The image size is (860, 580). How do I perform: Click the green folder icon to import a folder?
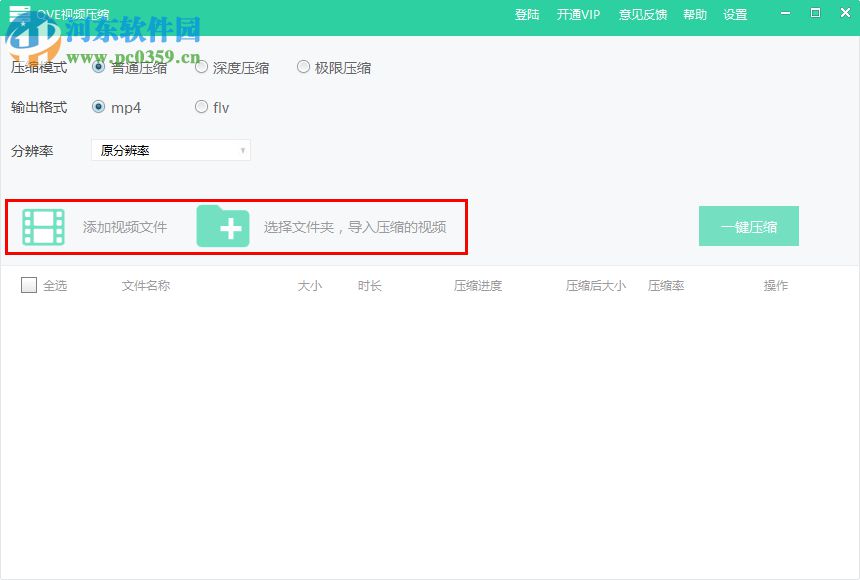(x=224, y=226)
